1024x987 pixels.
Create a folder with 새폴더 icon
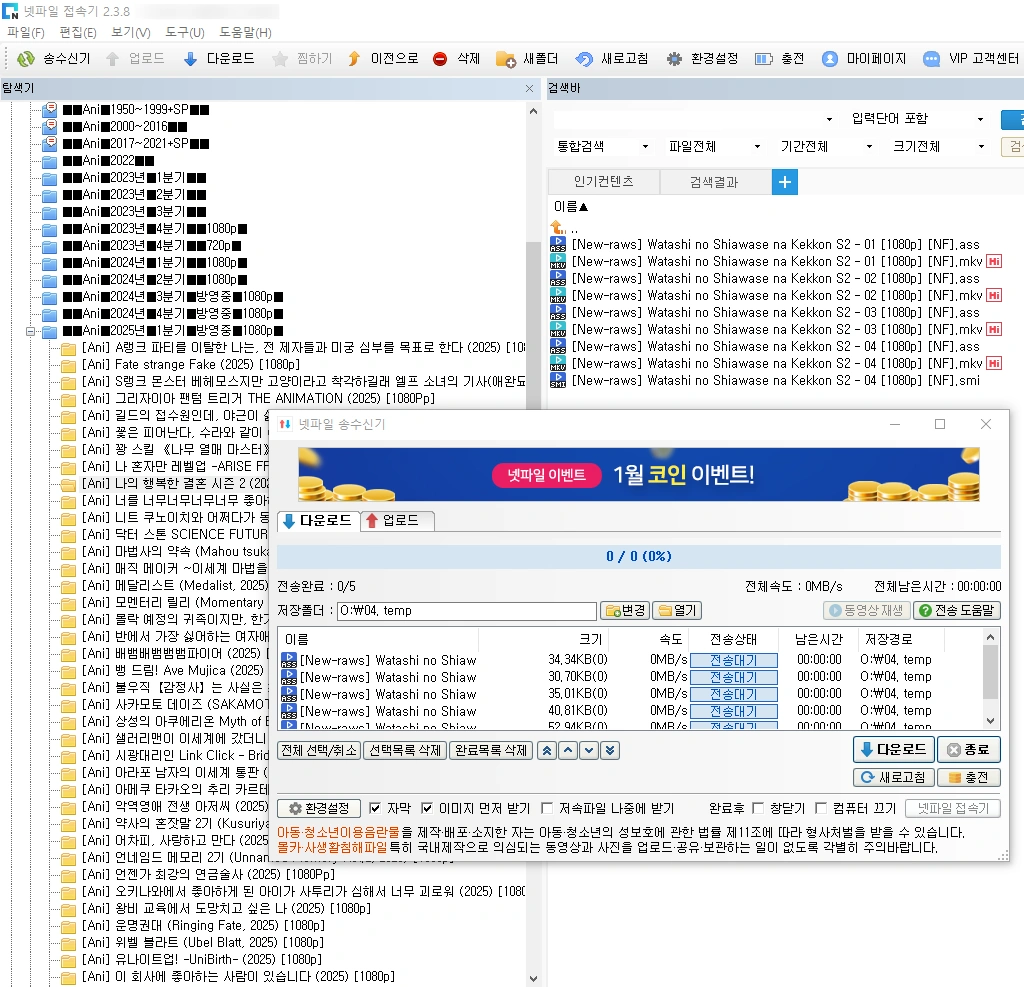(505, 59)
